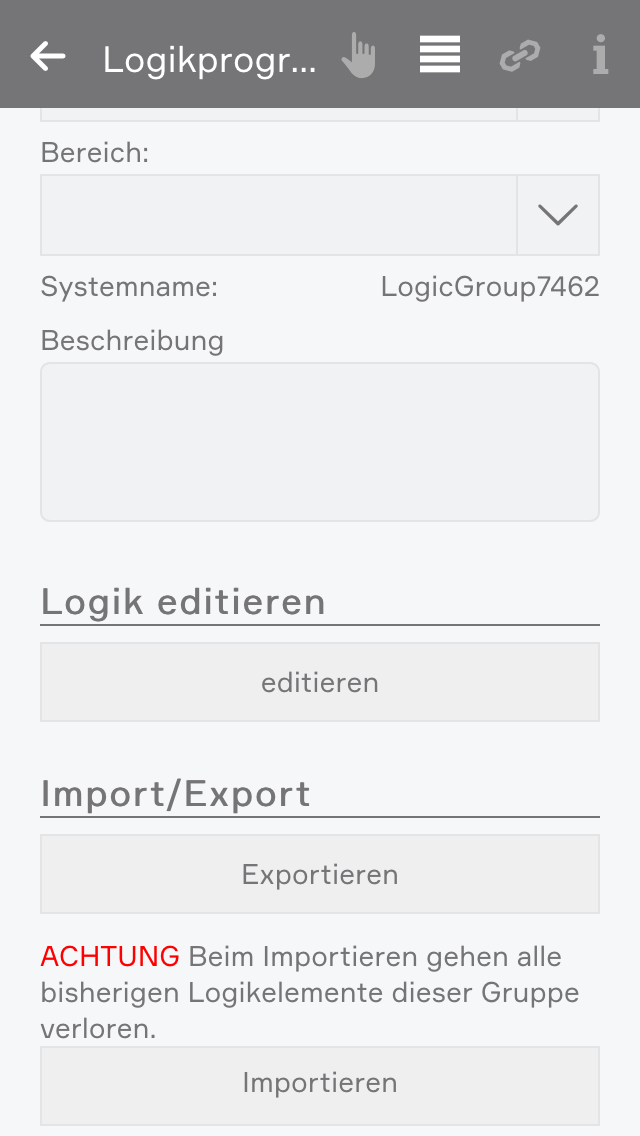Viewport: 640px width, 1136px height.
Task: Open the info icon in header
Action: 600,56
